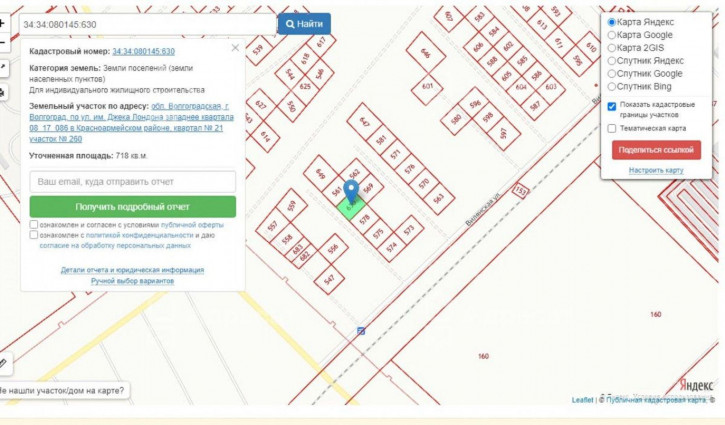
Task: Click Не нашли участок/дом на карте prompt
Action: point(61,391)
